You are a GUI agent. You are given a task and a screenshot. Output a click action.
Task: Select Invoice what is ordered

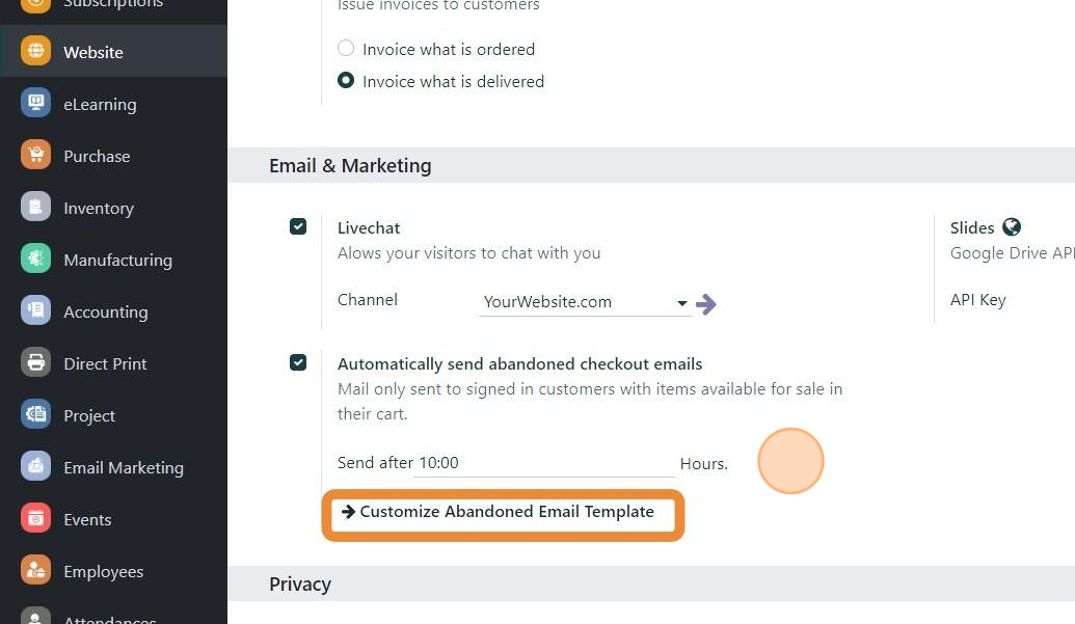click(346, 49)
